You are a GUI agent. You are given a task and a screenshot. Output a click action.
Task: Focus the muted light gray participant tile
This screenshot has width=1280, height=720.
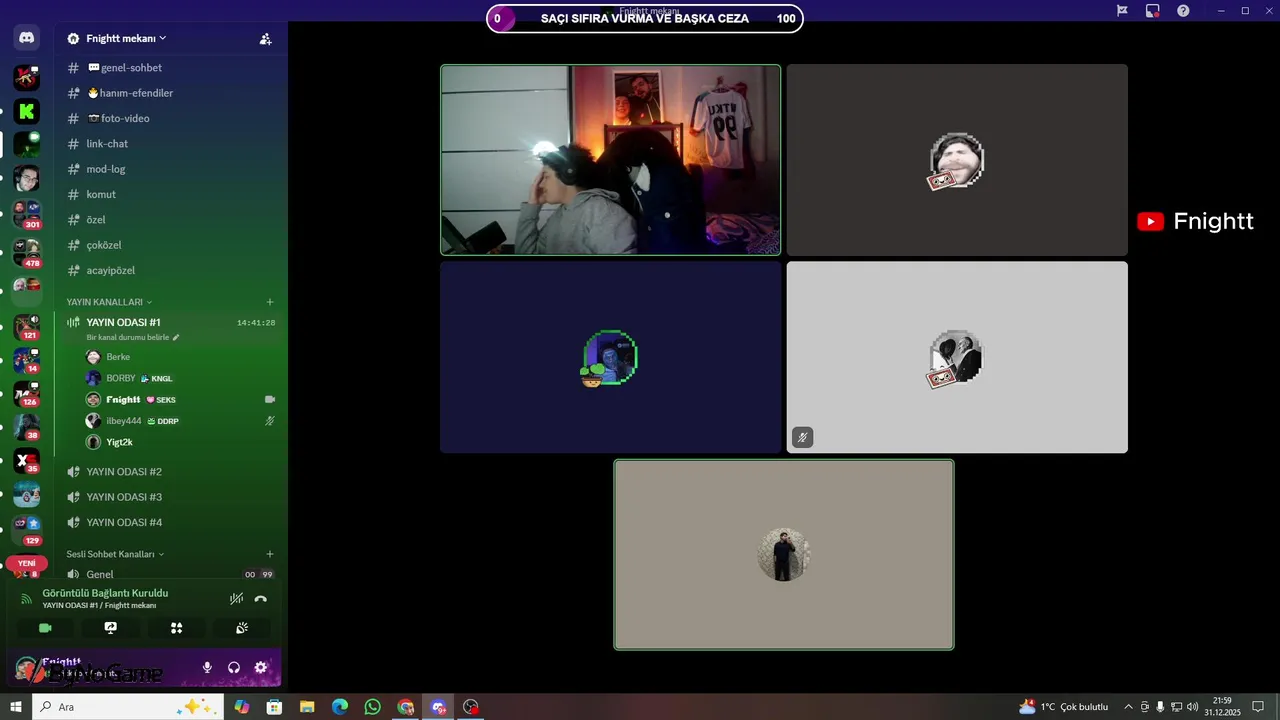click(x=957, y=357)
